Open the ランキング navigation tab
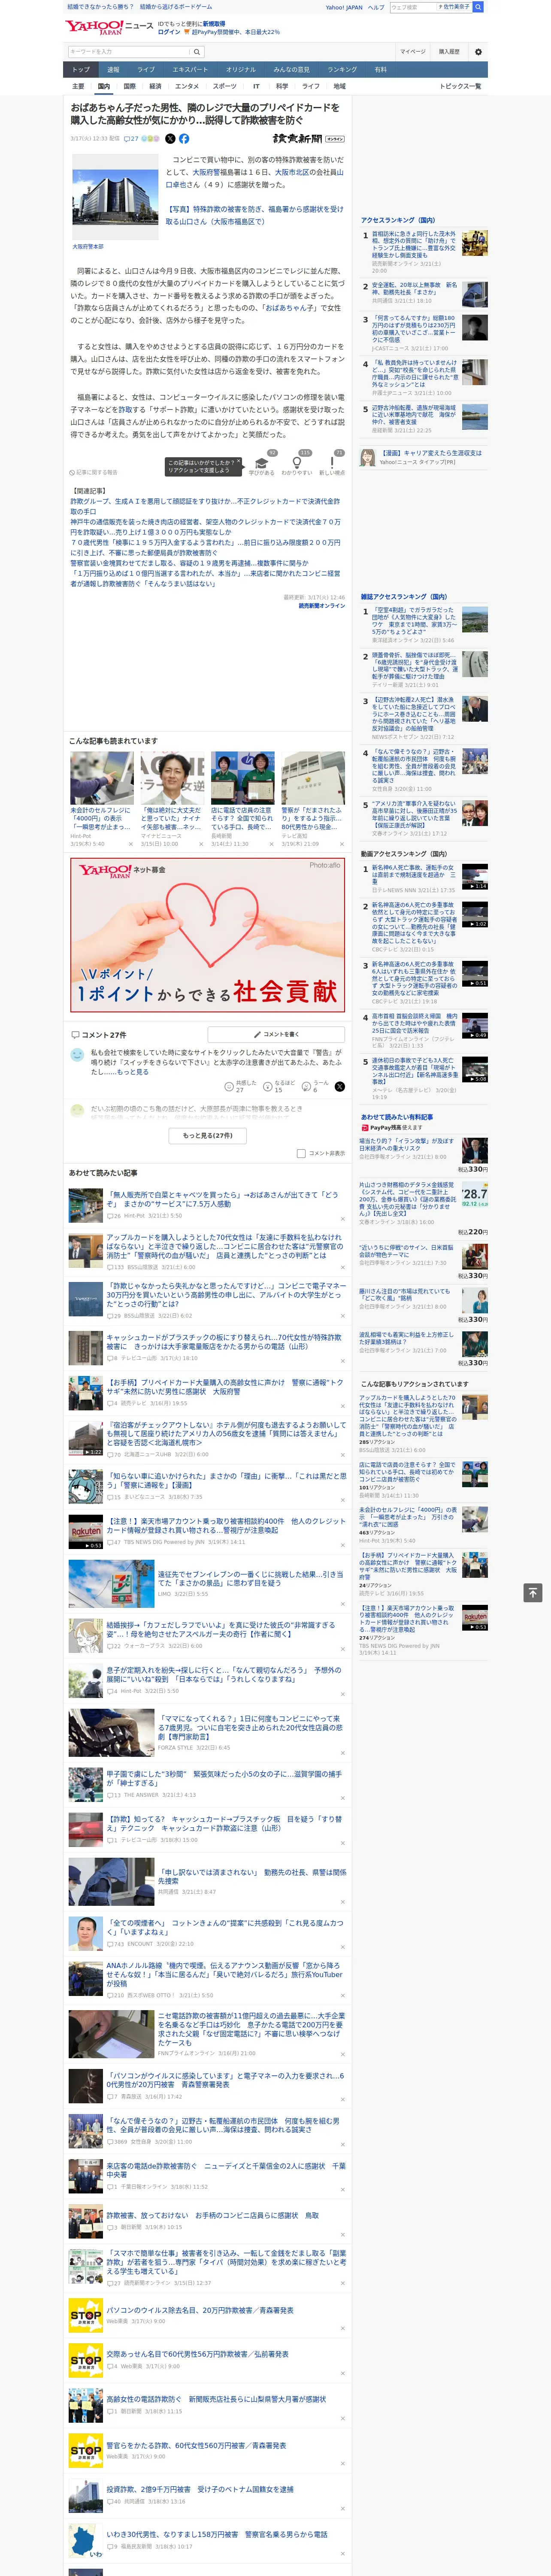This screenshot has width=551, height=2576. tap(343, 69)
